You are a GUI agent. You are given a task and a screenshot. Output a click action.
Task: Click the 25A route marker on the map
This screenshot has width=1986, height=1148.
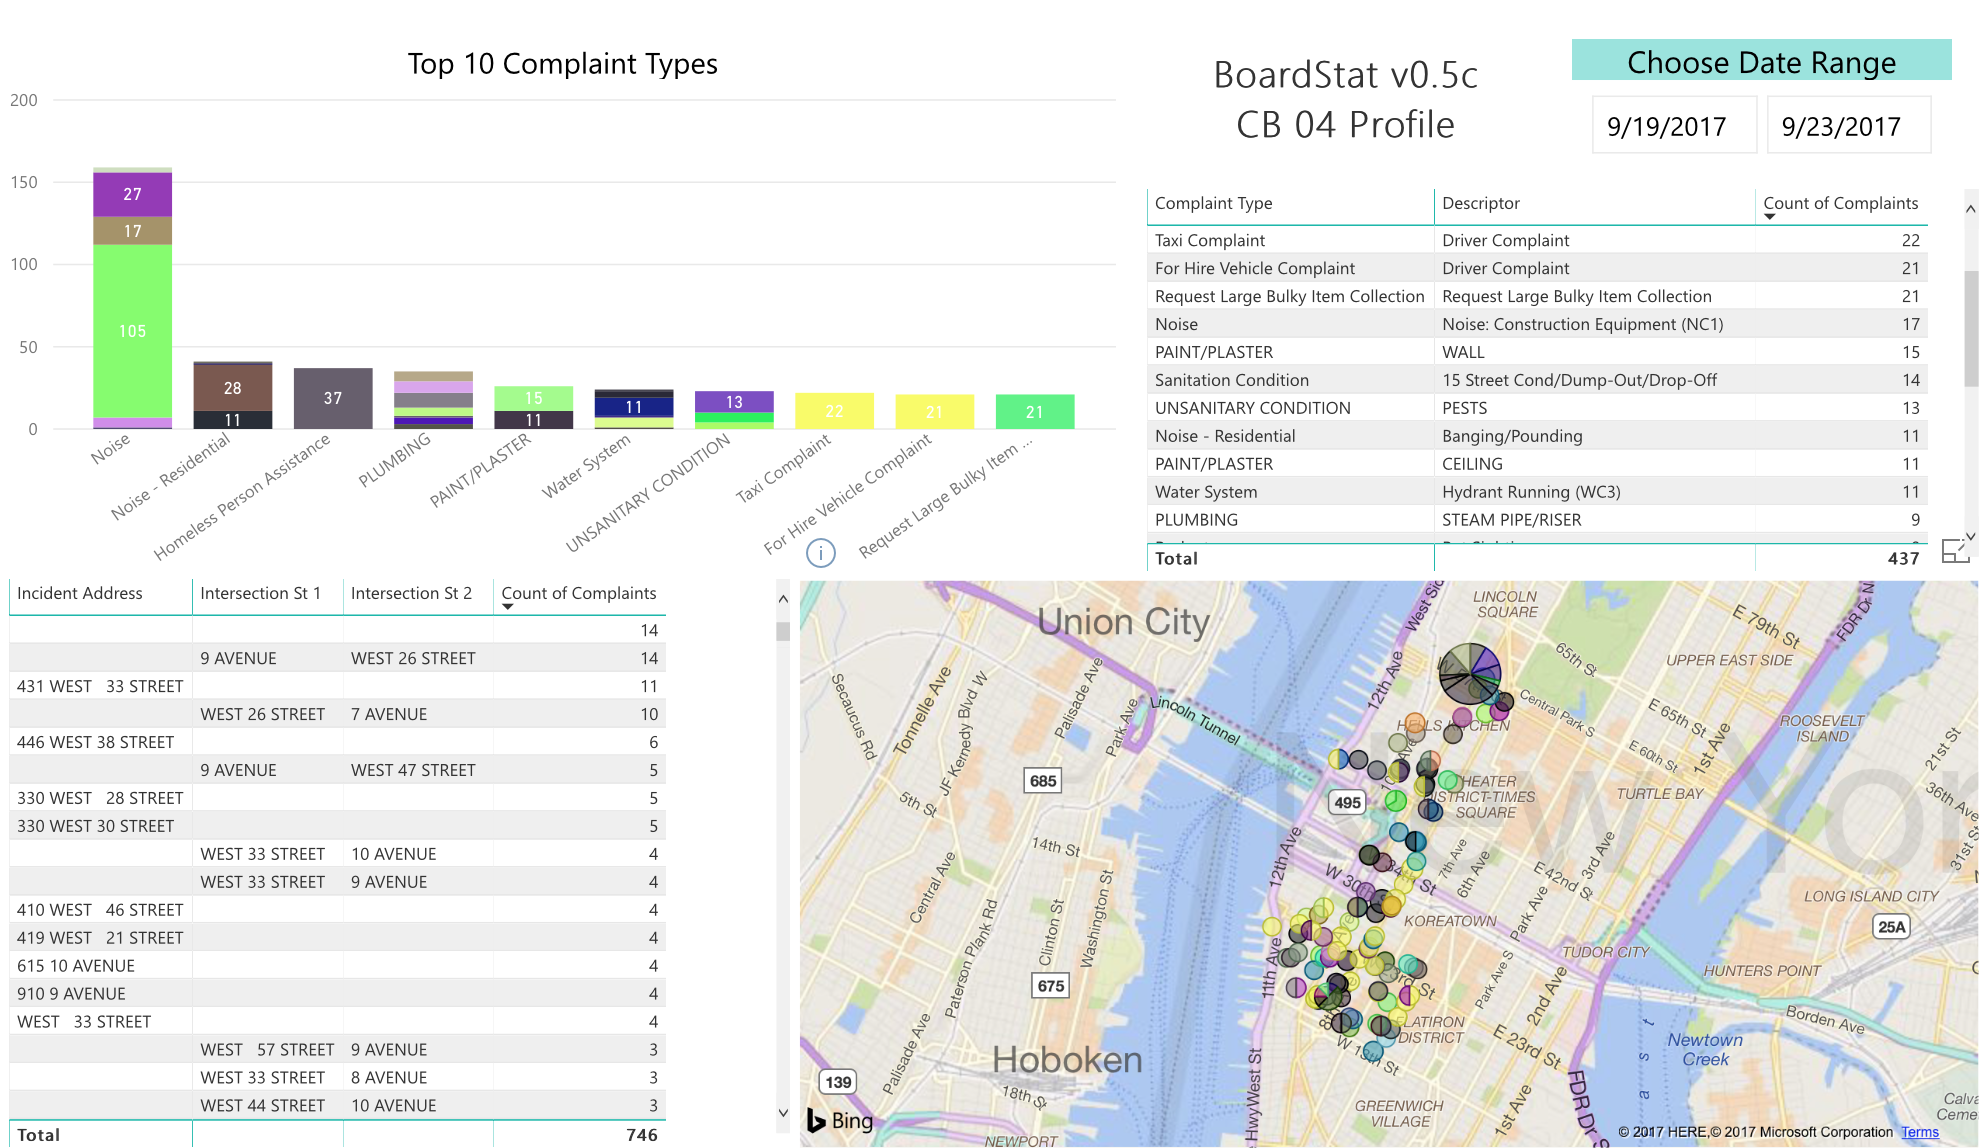pyautogui.click(x=1889, y=926)
